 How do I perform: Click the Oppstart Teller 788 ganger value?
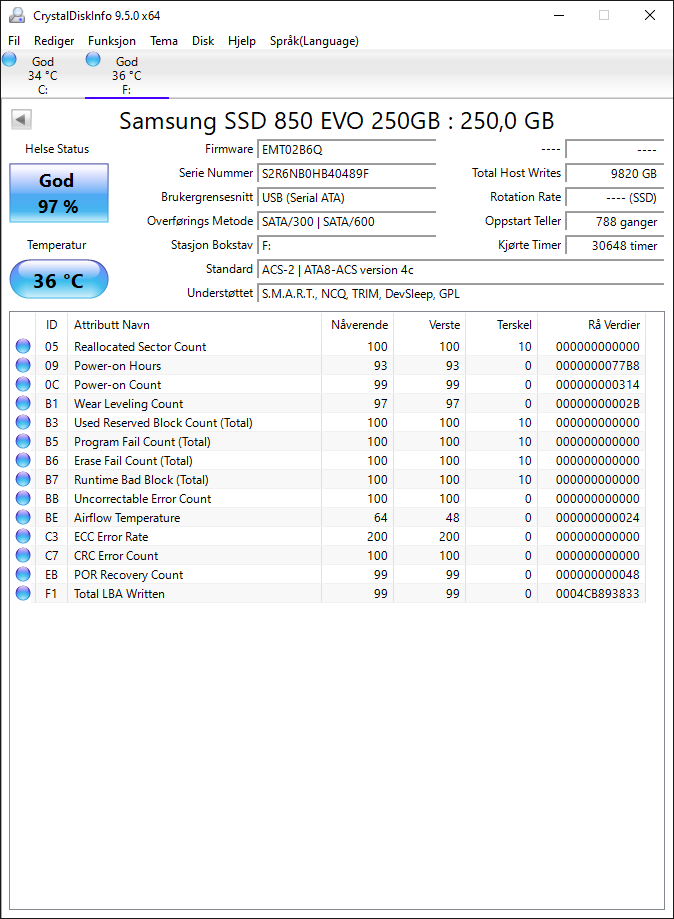615,222
